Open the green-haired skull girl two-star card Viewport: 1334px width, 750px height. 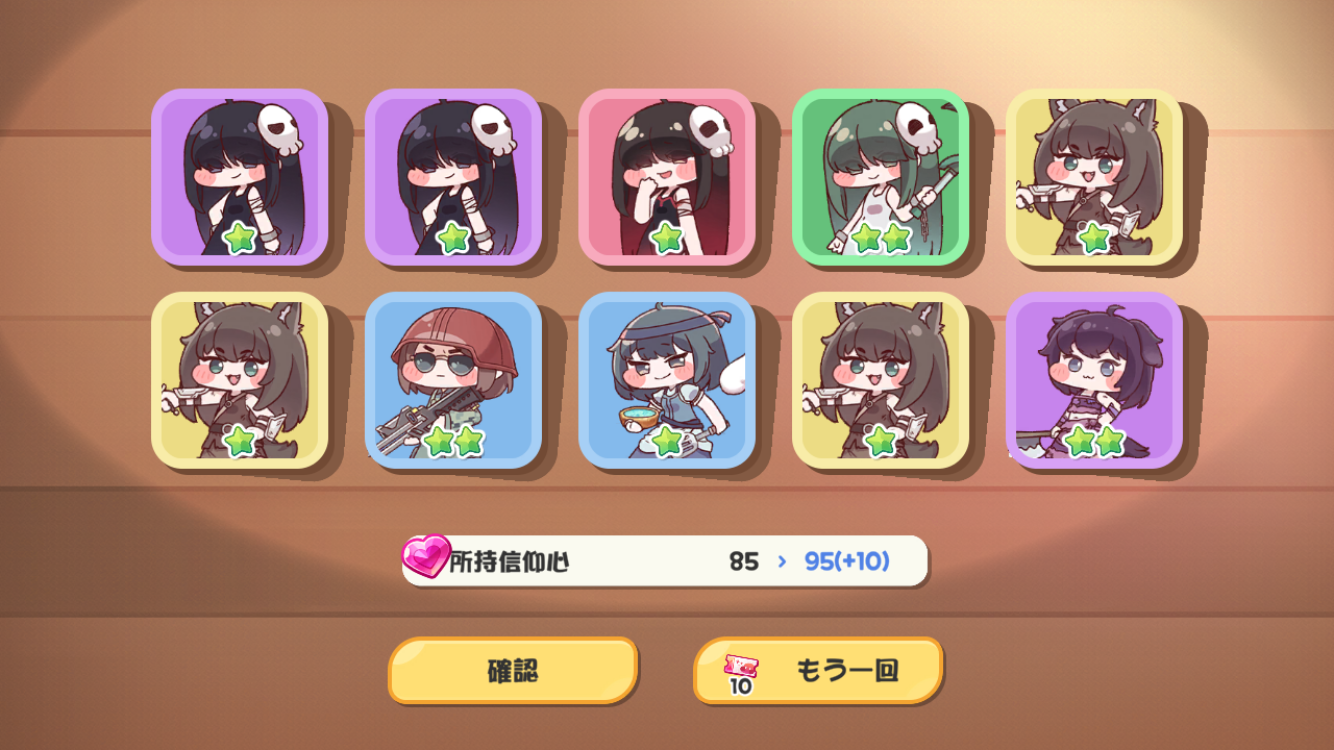(x=881, y=177)
